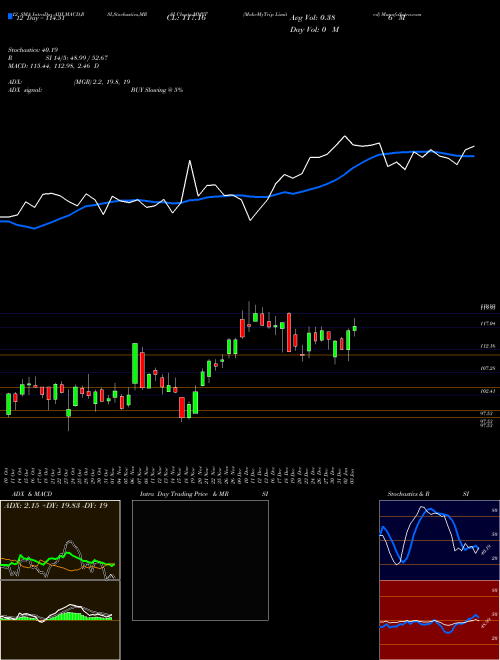The image size is (500, 660).
Task: Select the 'MACD: 115.44, 112.98, 2.46 D' line
Action: point(53,66)
